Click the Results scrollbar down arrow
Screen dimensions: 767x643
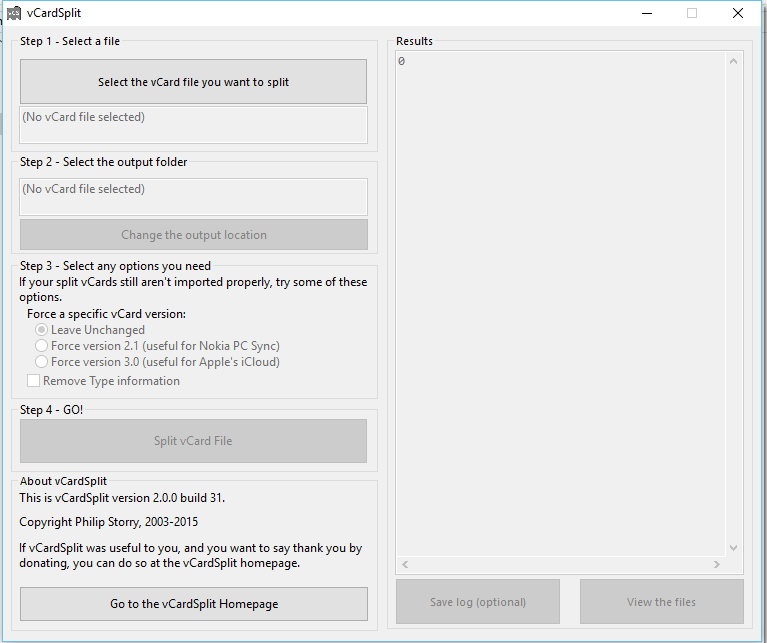735,548
